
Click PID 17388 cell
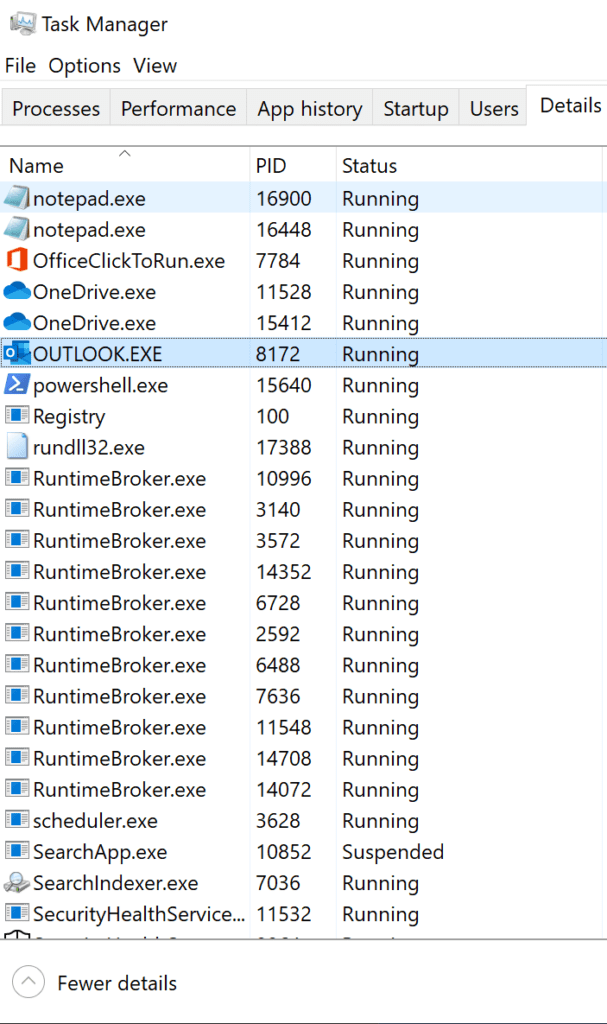point(284,447)
